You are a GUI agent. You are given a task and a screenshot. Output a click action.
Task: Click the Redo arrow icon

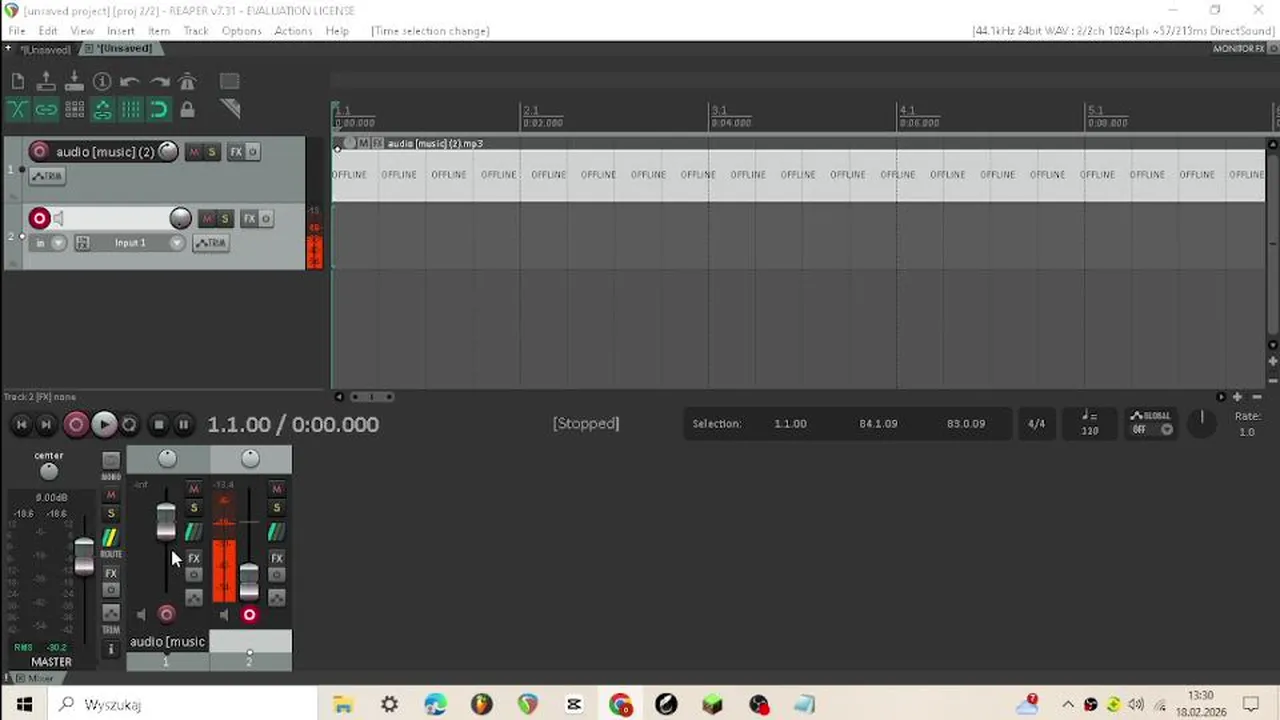159,82
